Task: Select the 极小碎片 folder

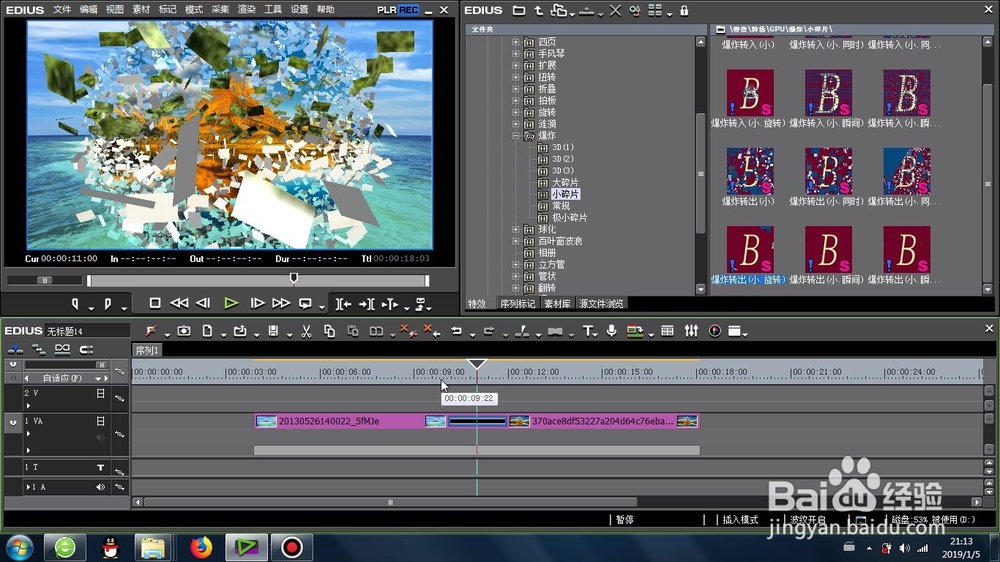Action: pyautogui.click(x=570, y=218)
